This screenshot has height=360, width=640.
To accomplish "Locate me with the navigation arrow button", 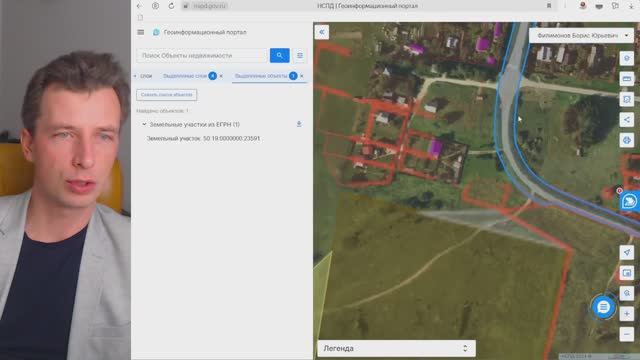I will 627,252.
